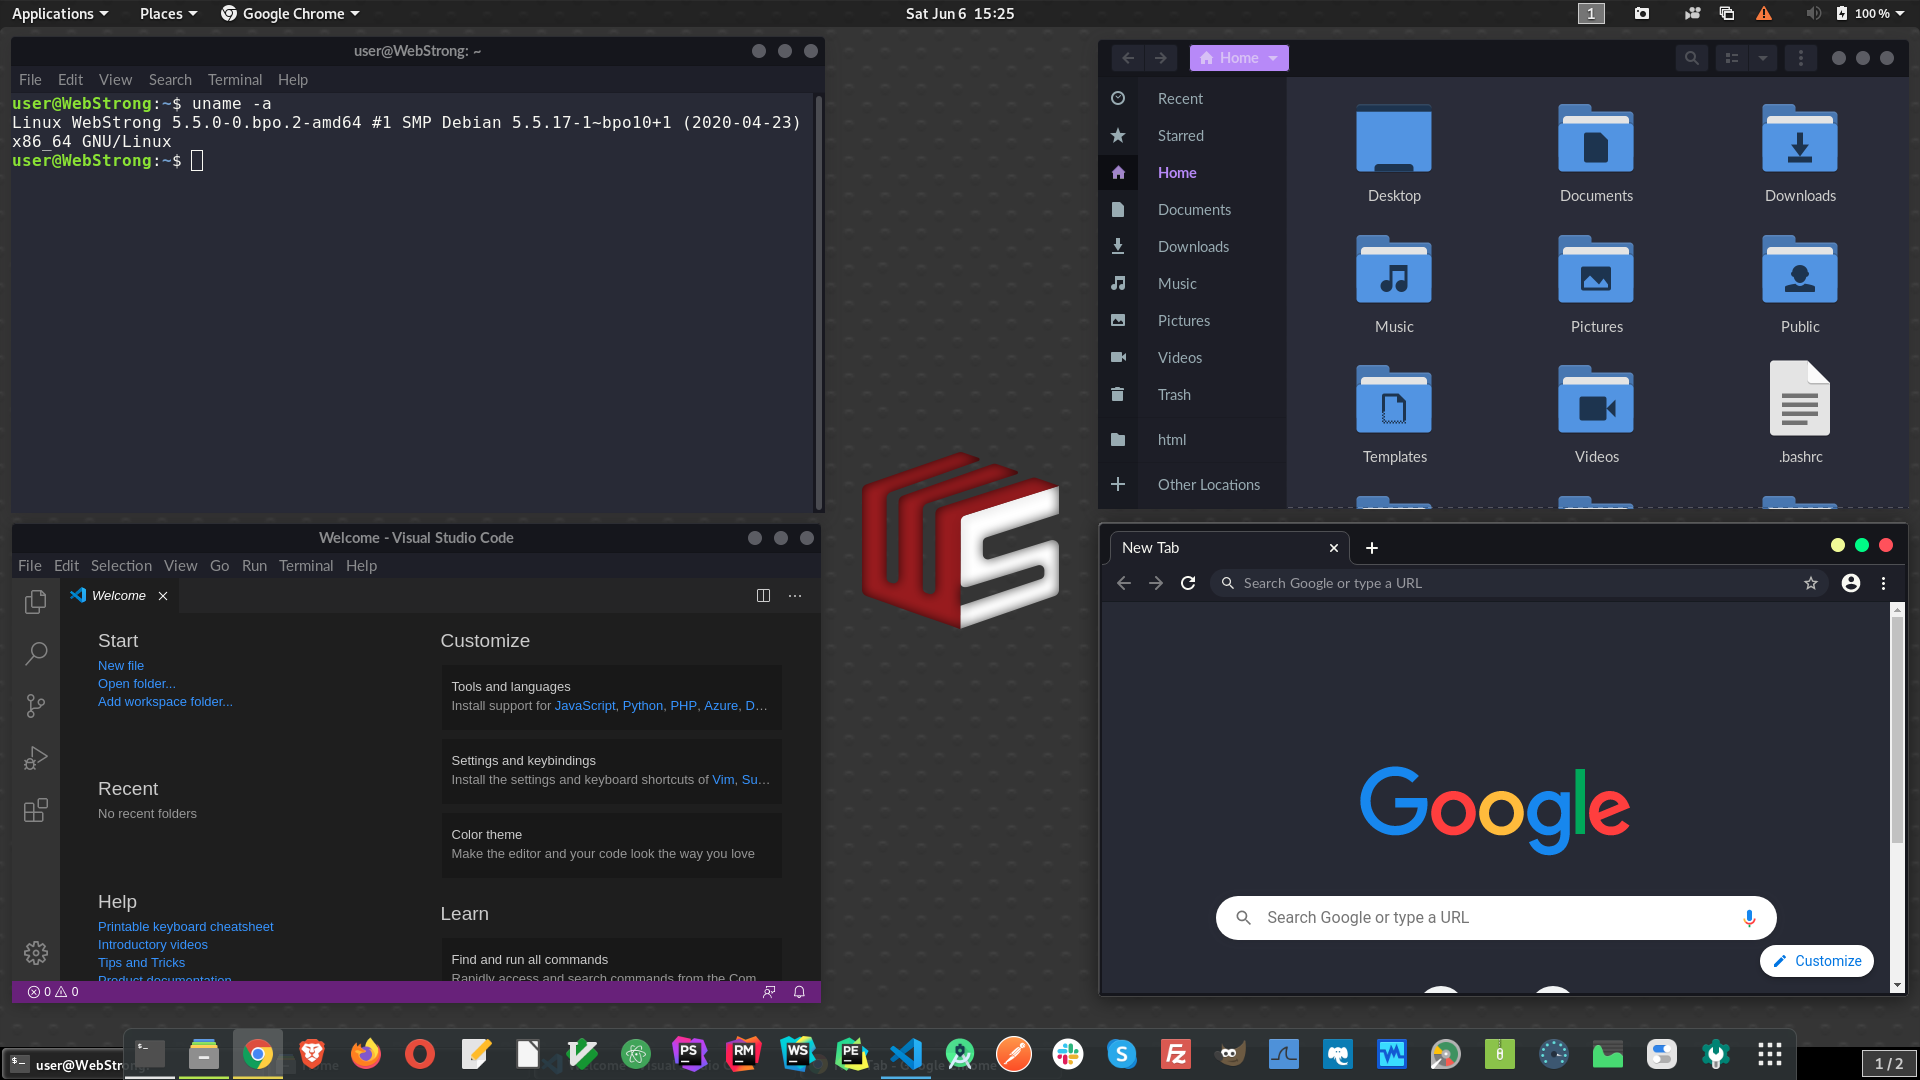Open Source Control view in VS Code
1920x1080 pixels.
(x=36, y=706)
